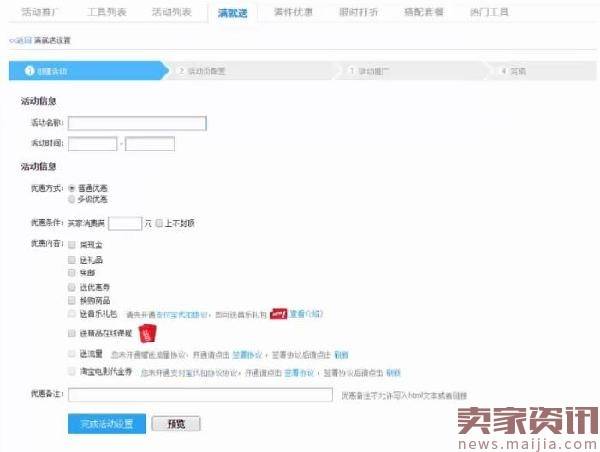Enable the 减现金 checkbox

click(x=72, y=245)
